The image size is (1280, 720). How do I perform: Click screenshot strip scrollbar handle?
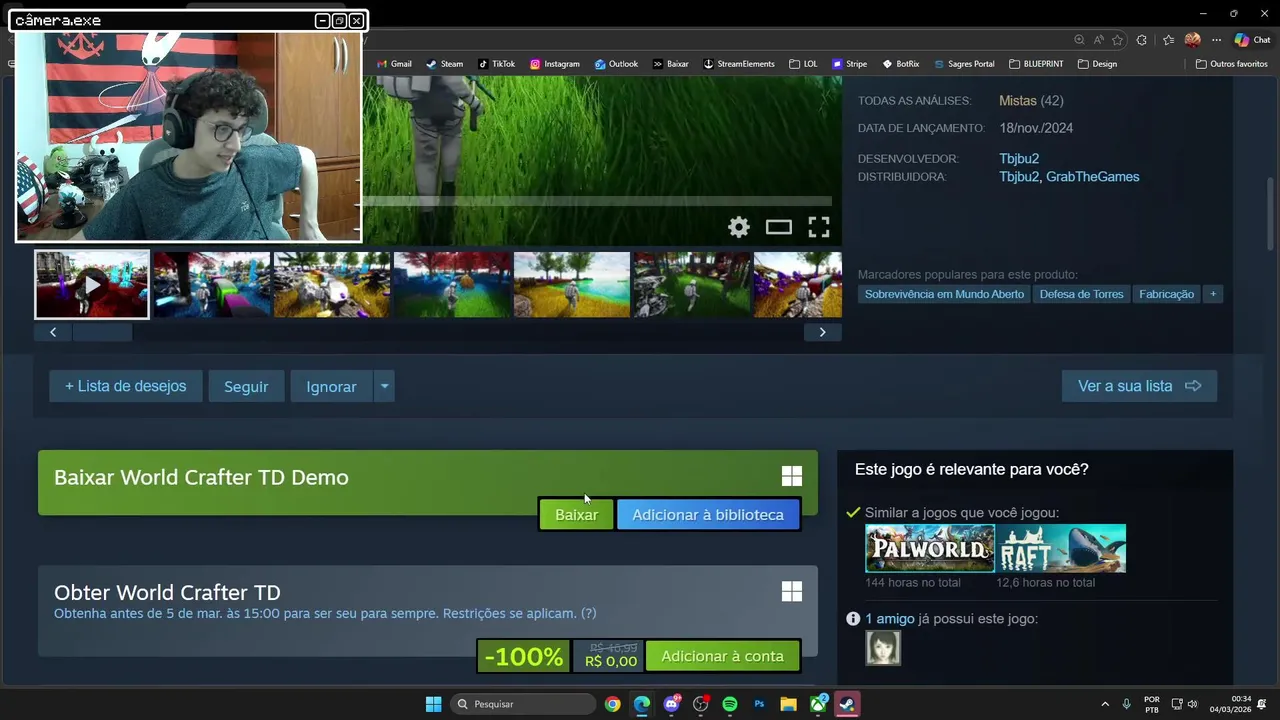coord(102,332)
